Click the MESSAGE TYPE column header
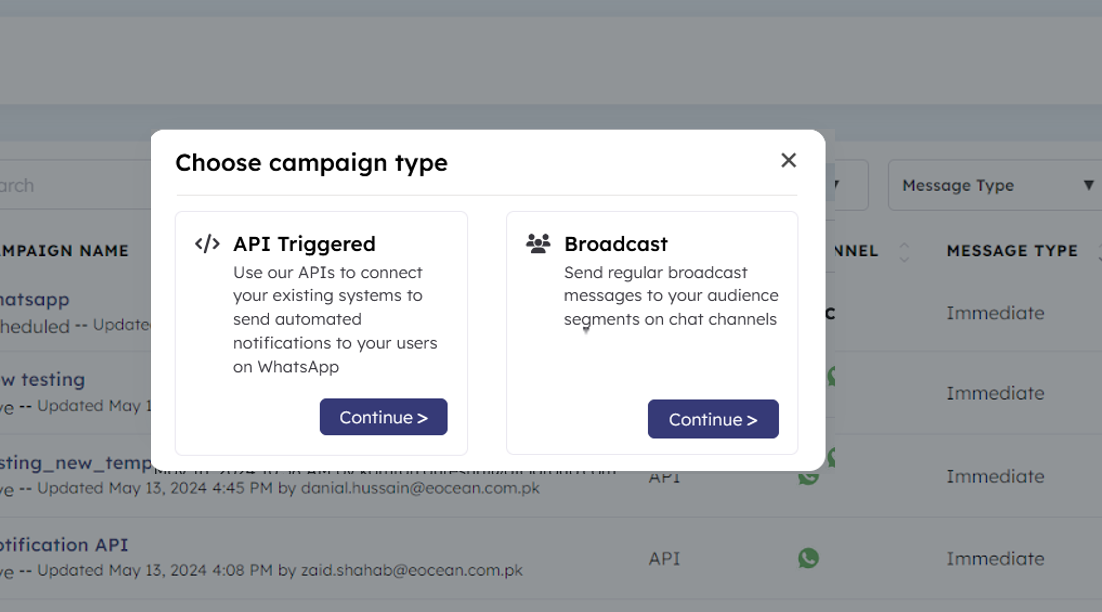 pyautogui.click(x=1014, y=250)
